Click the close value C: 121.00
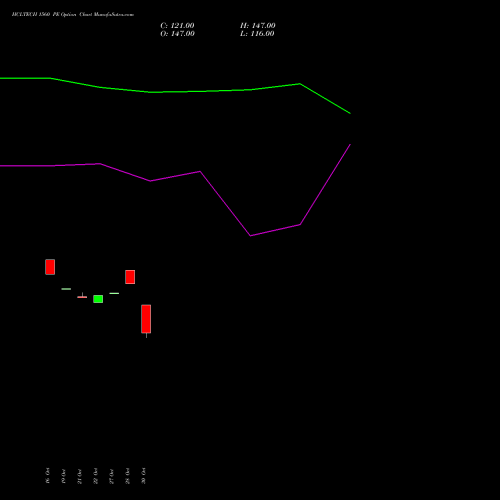This screenshot has width=500, height=500. pyautogui.click(x=177, y=26)
